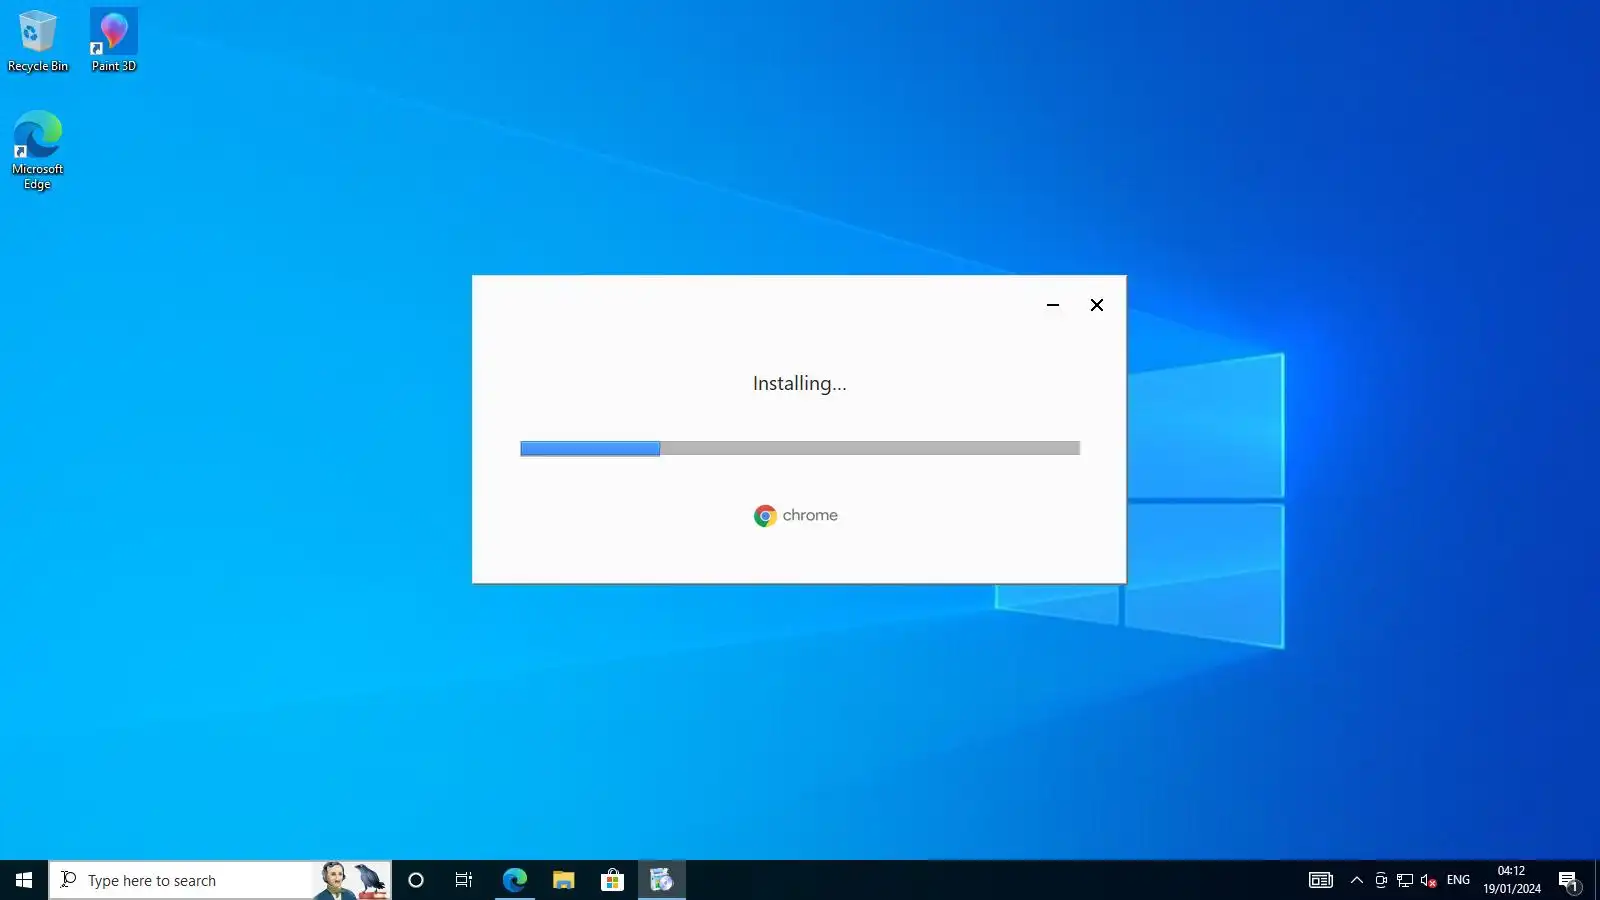Screen dimensions: 1600x900
Task: Focus the "Type here to search" box
Action: tap(220, 880)
